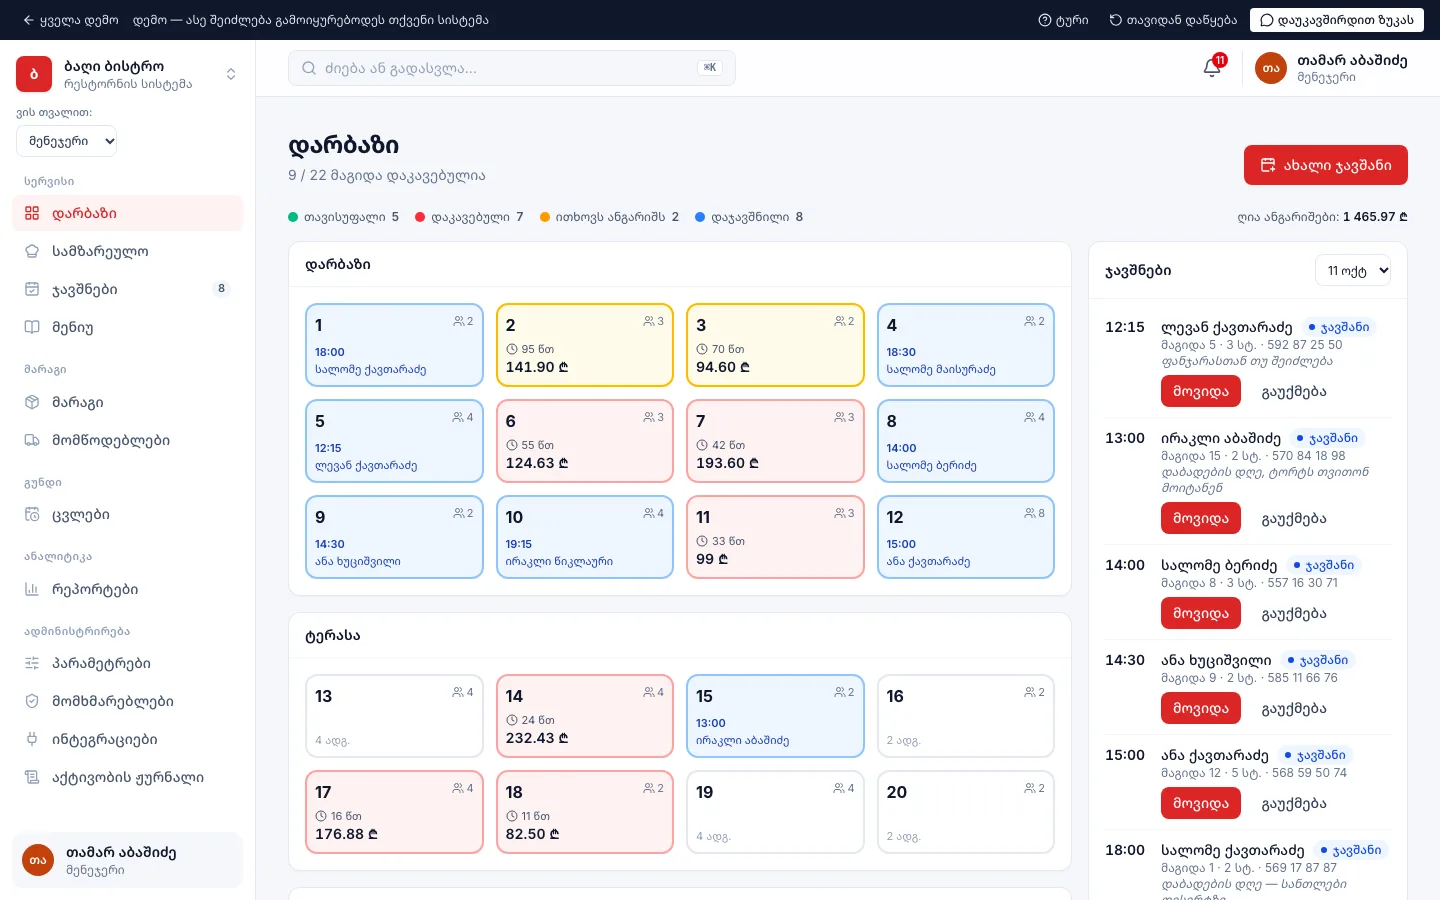
Task: Mark ლევან ქავთარაძე as მოვიდა
Action: [x=1201, y=391]
